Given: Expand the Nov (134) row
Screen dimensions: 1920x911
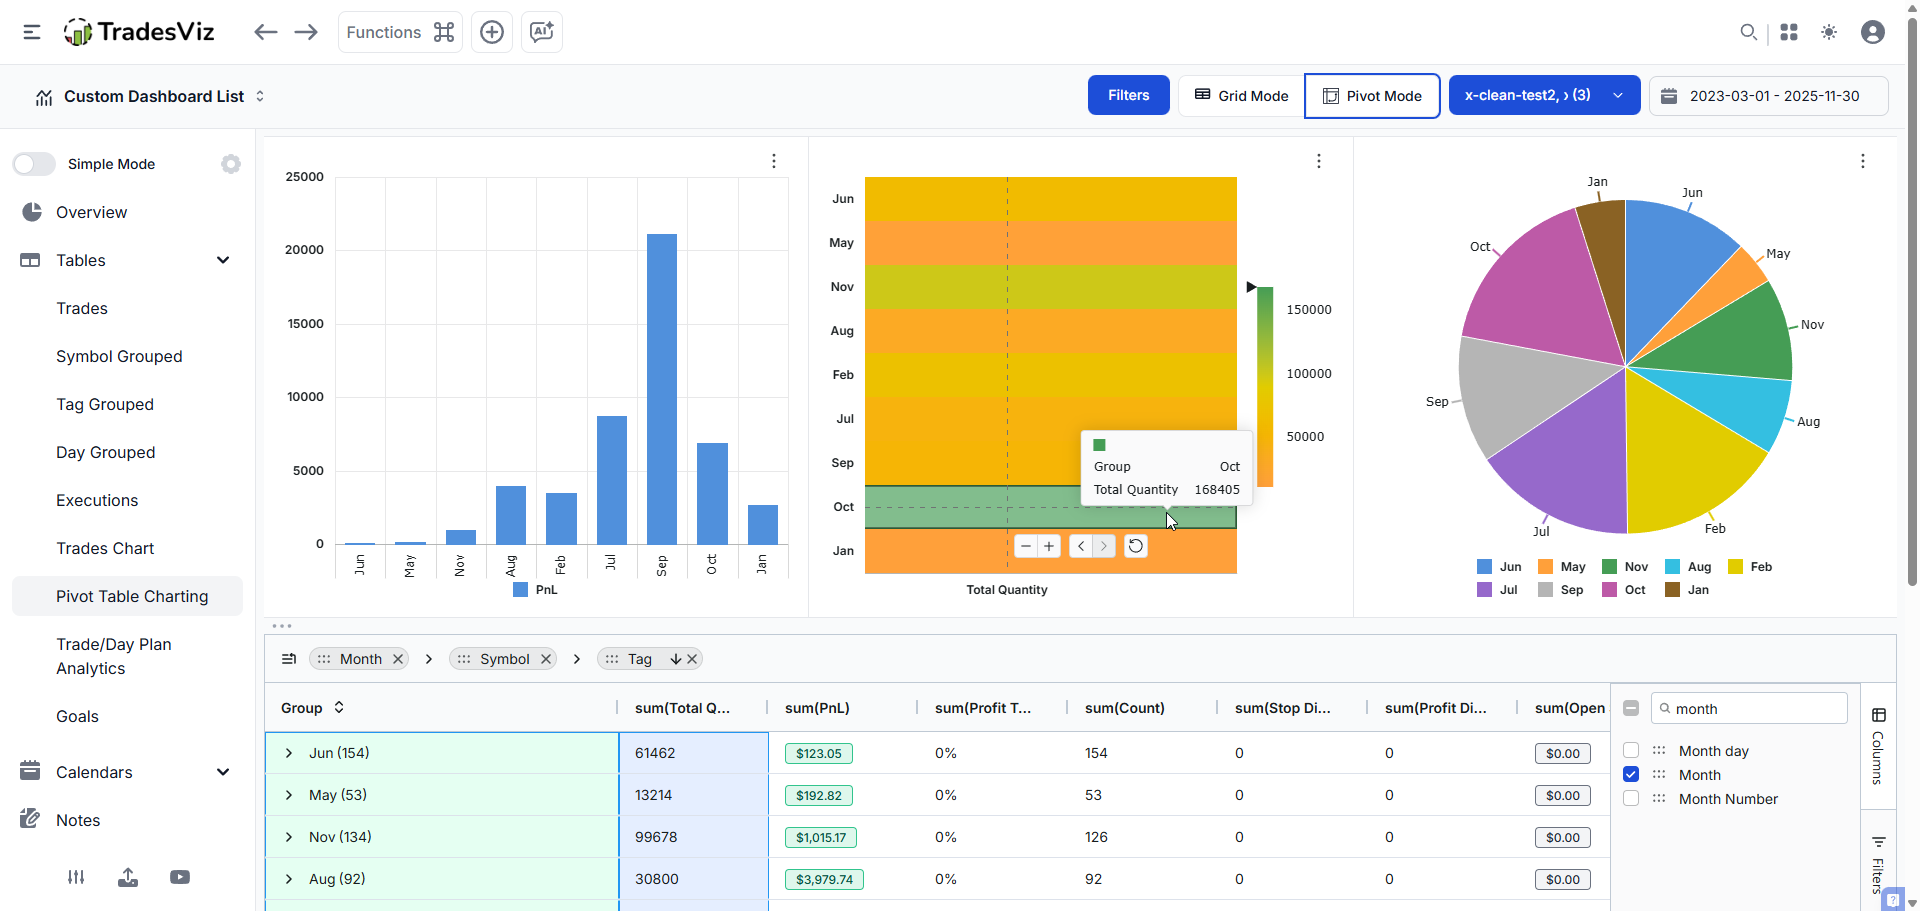Looking at the screenshot, I should [x=289, y=837].
